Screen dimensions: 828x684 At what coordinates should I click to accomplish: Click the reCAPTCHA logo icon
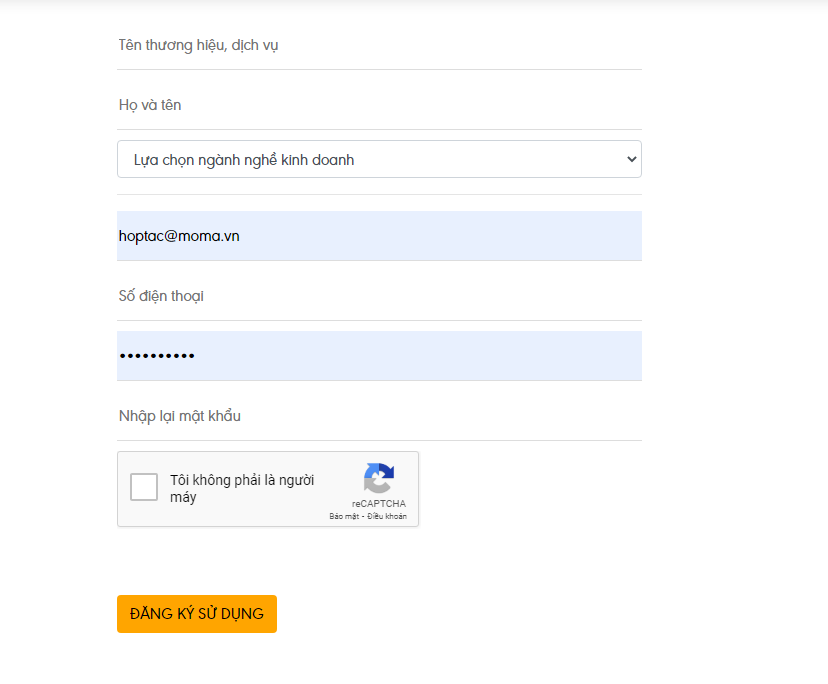point(378,478)
